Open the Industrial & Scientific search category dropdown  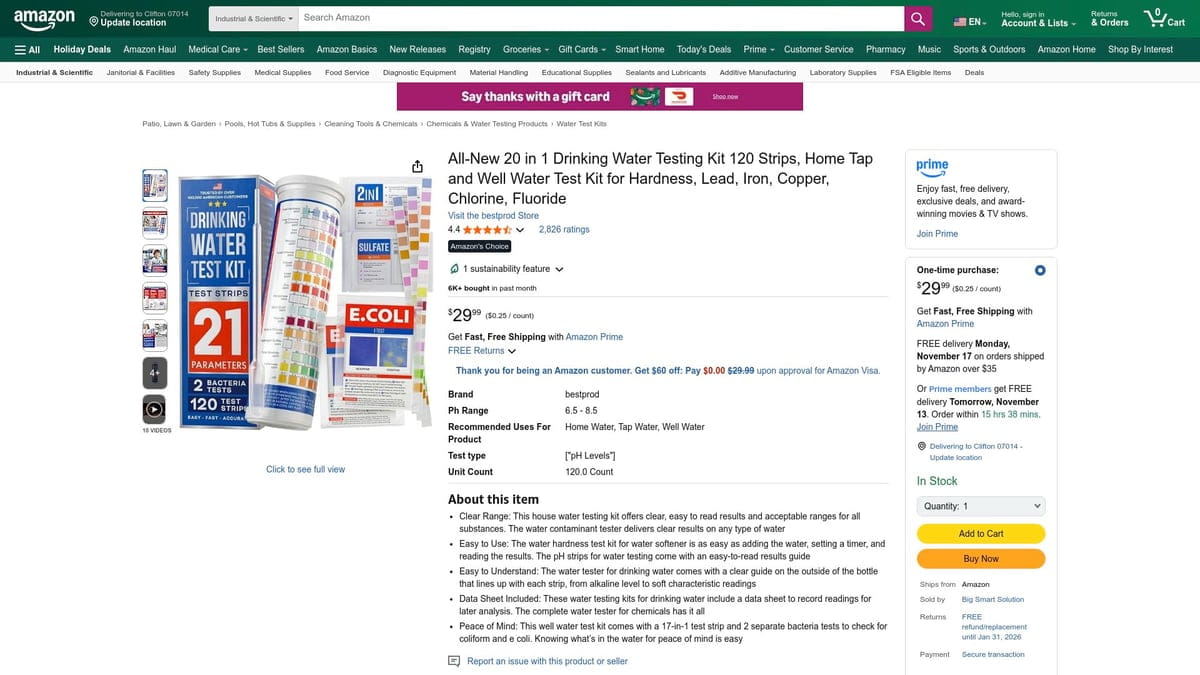click(255, 18)
